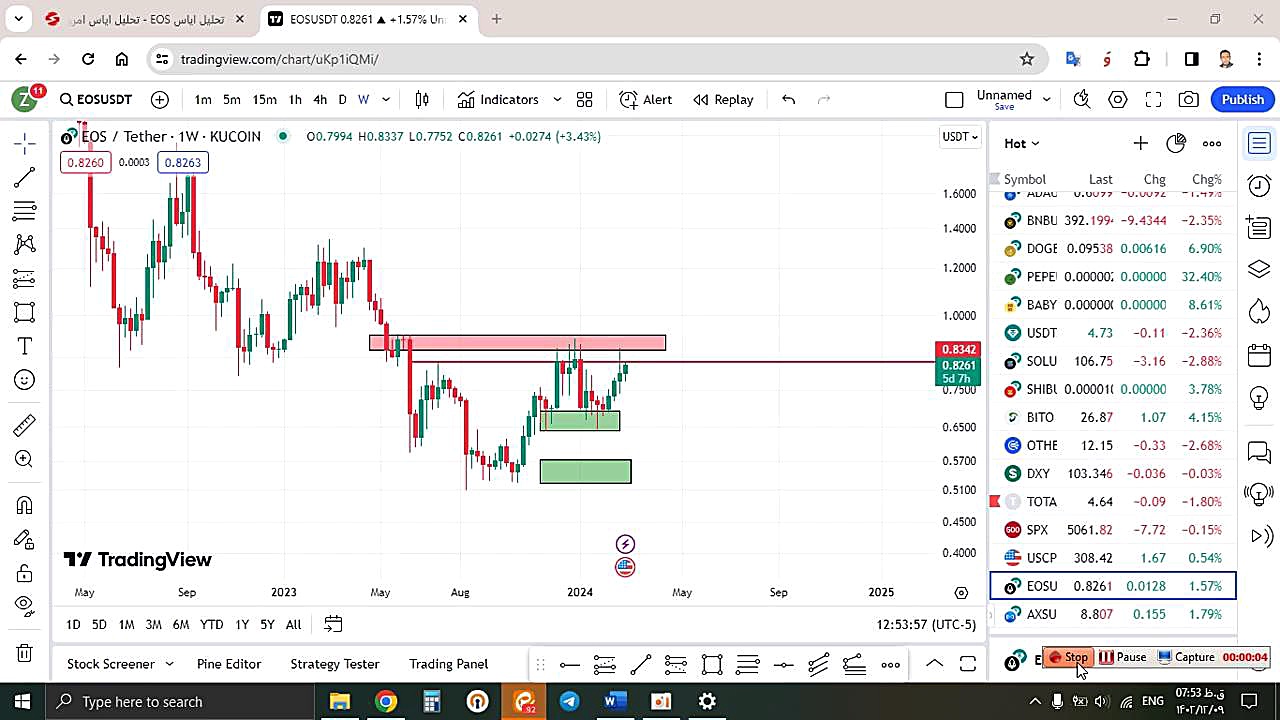Open the Calendar panel icon

click(x=1259, y=355)
